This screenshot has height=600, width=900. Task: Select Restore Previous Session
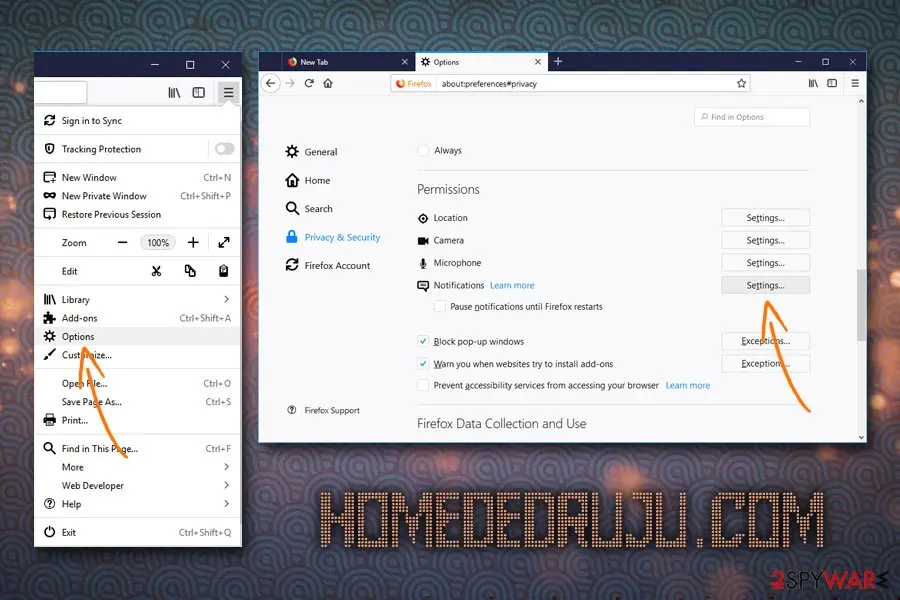(138, 214)
